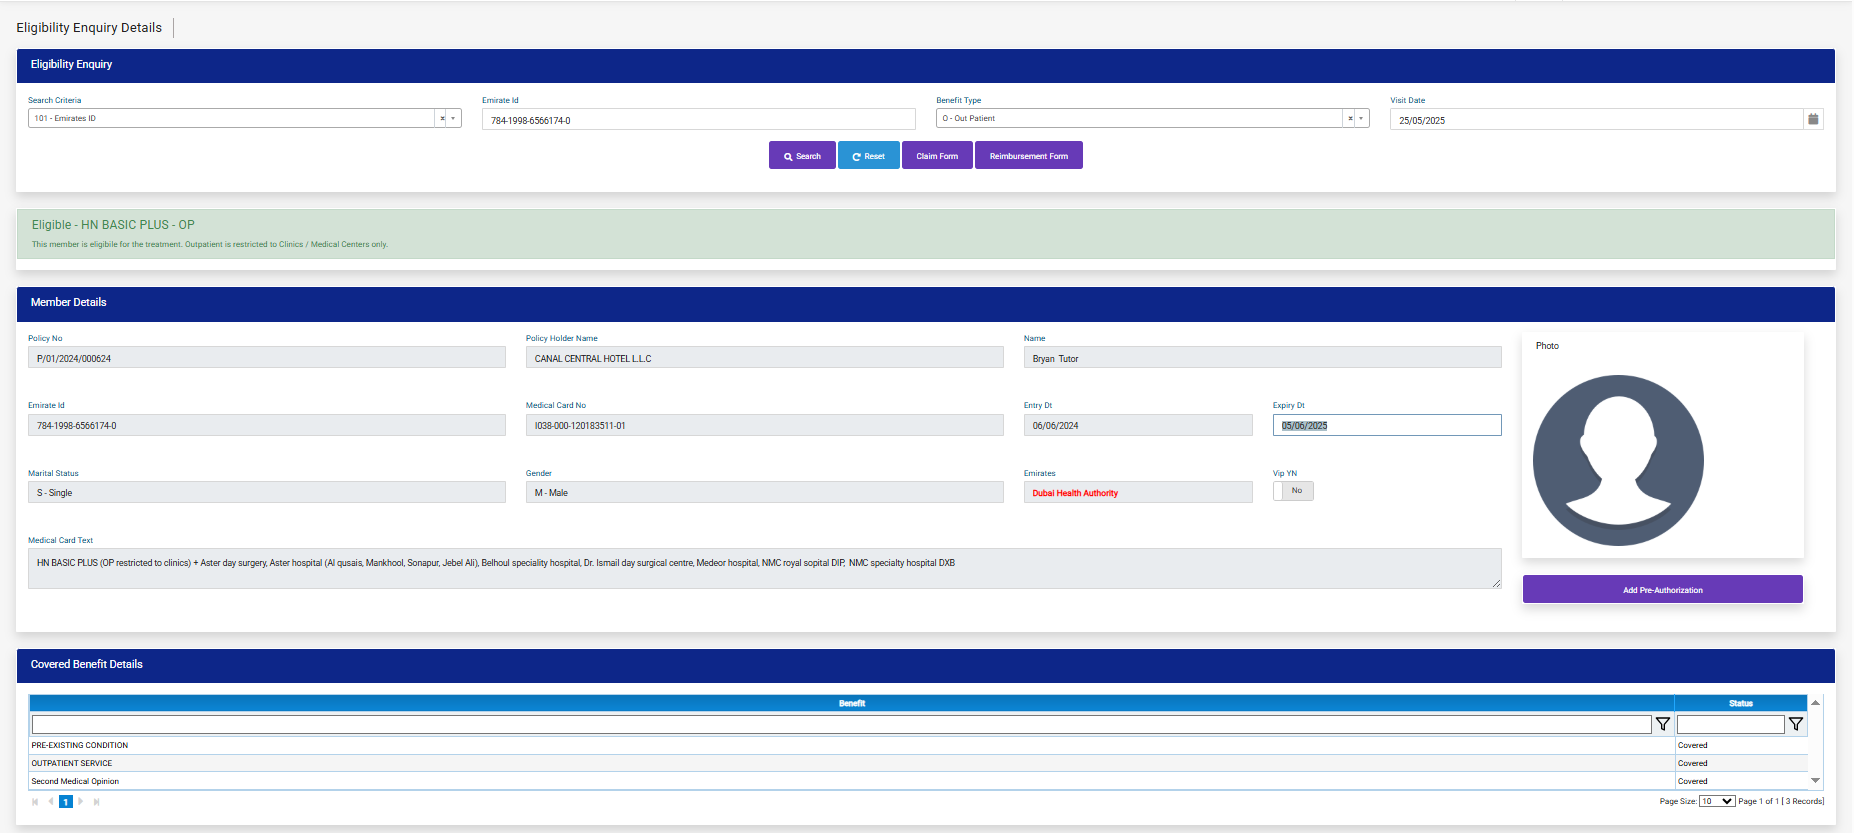The image size is (1854, 833).
Task: Expand the Search Criteria dropdown
Action: [453, 119]
